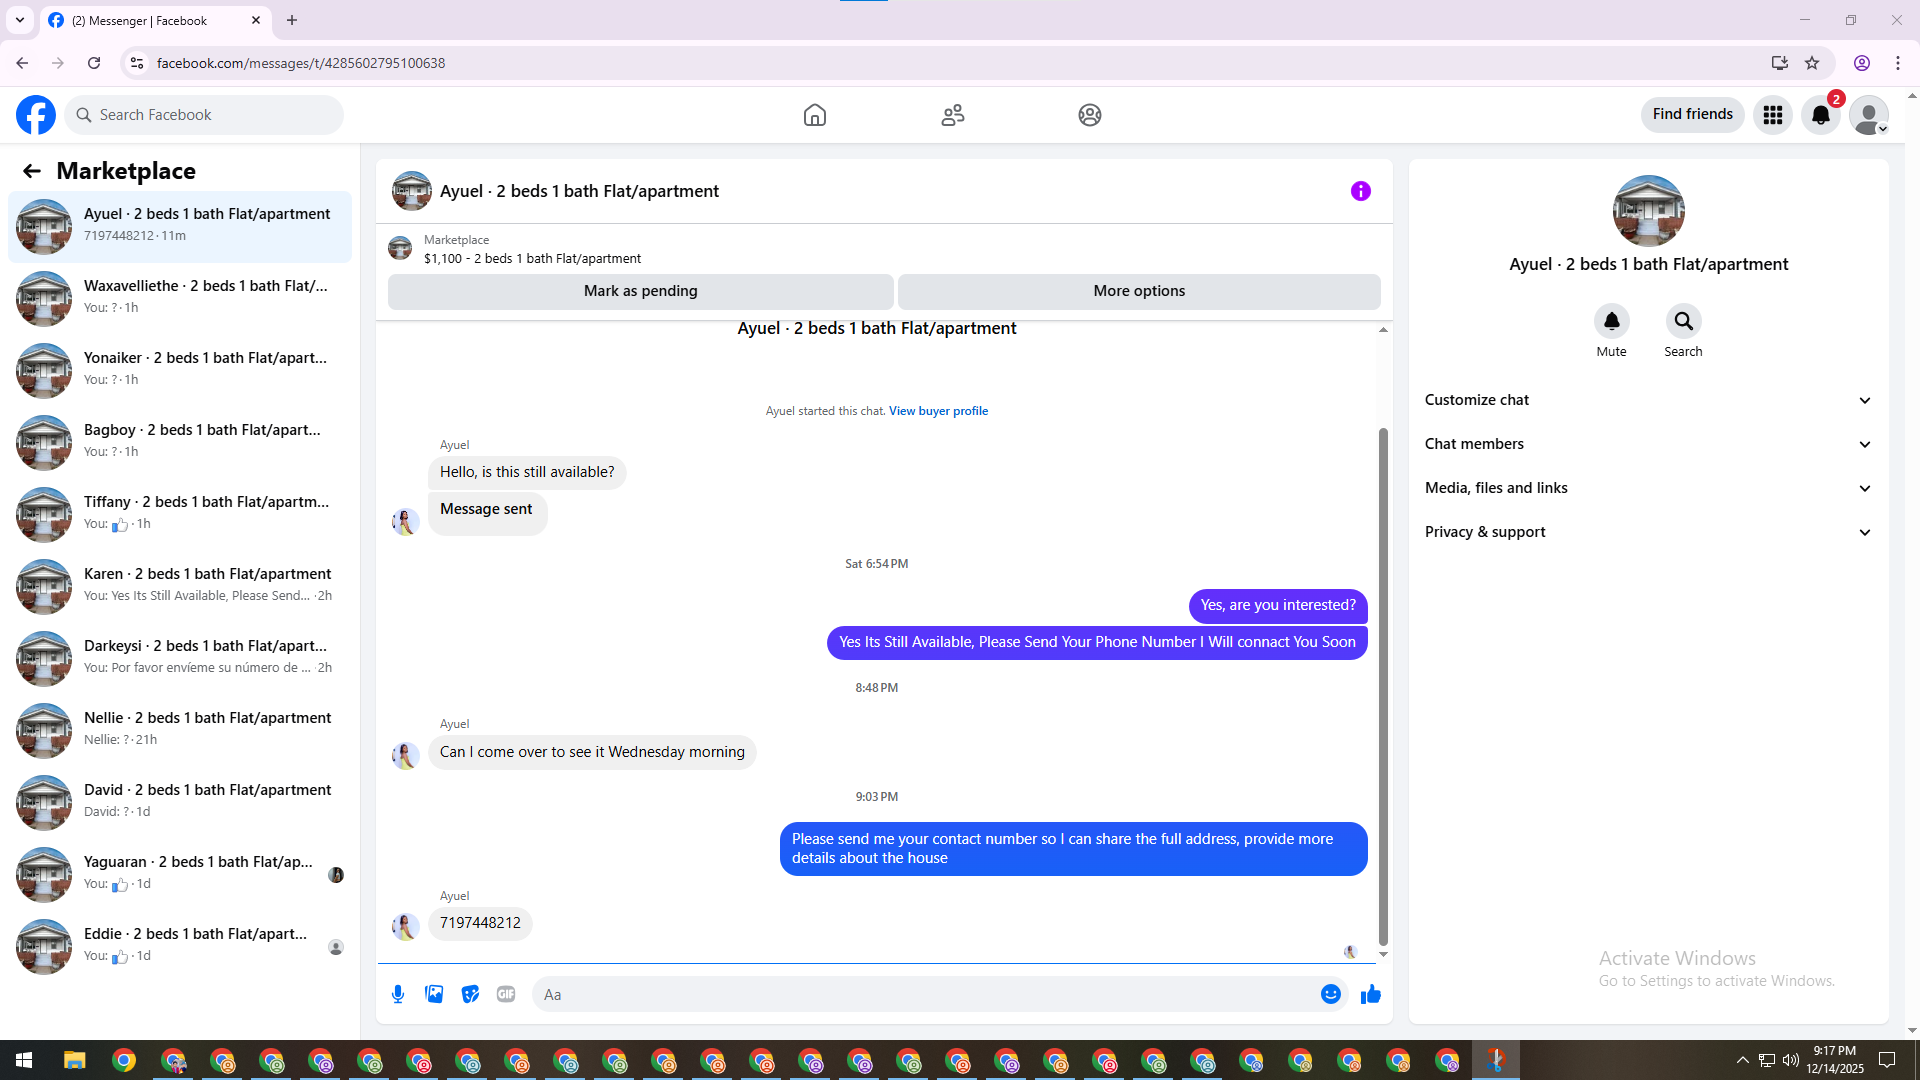Open the Facebook apps grid menu
This screenshot has height=1080, width=1920.
(1772, 115)
